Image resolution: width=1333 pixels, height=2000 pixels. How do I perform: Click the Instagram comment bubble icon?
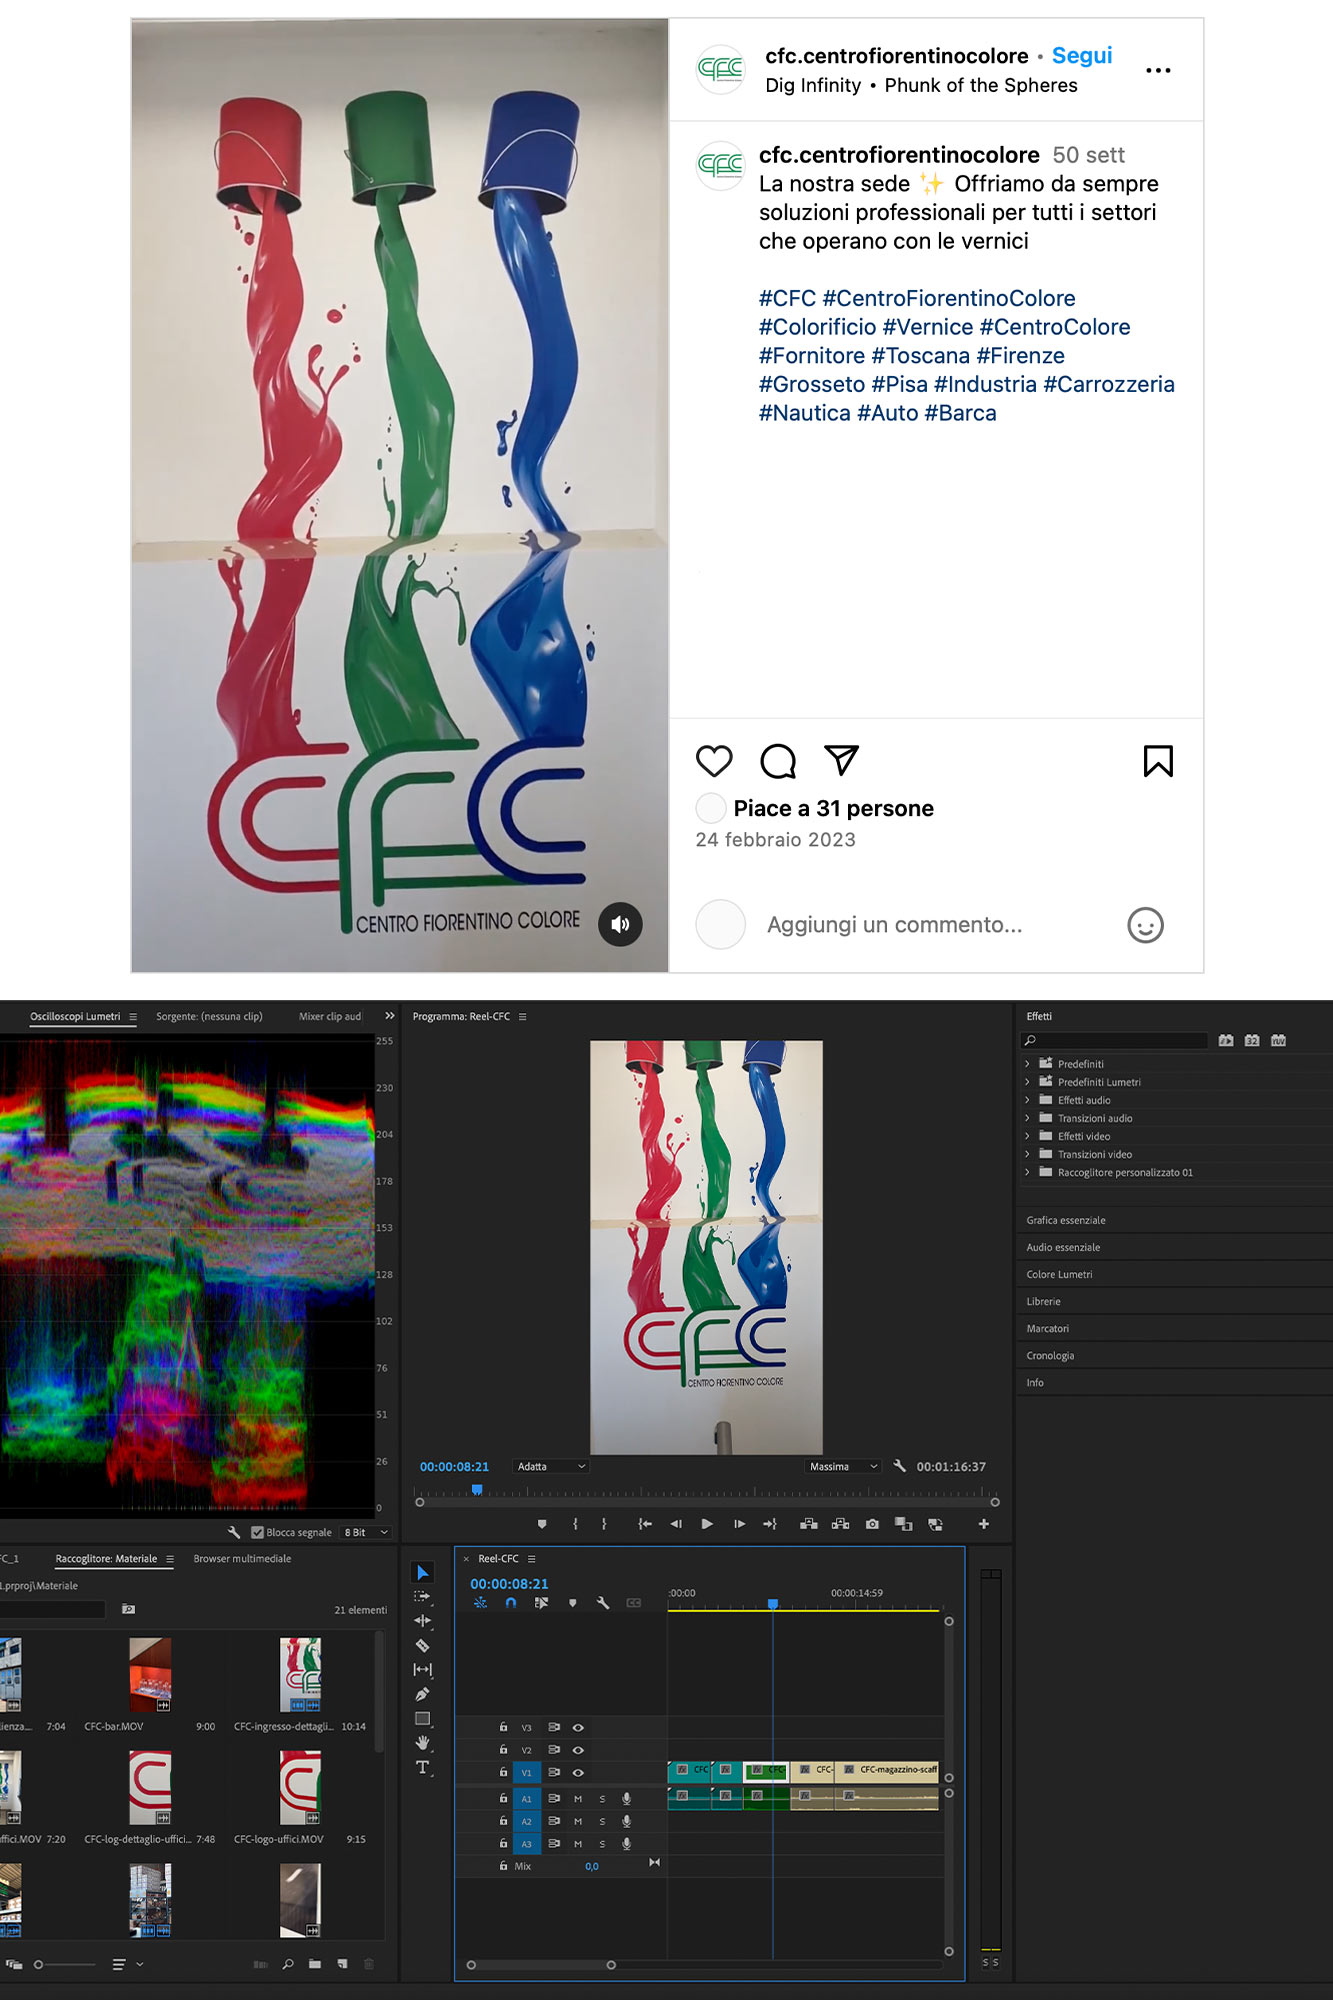coord(778,761)
